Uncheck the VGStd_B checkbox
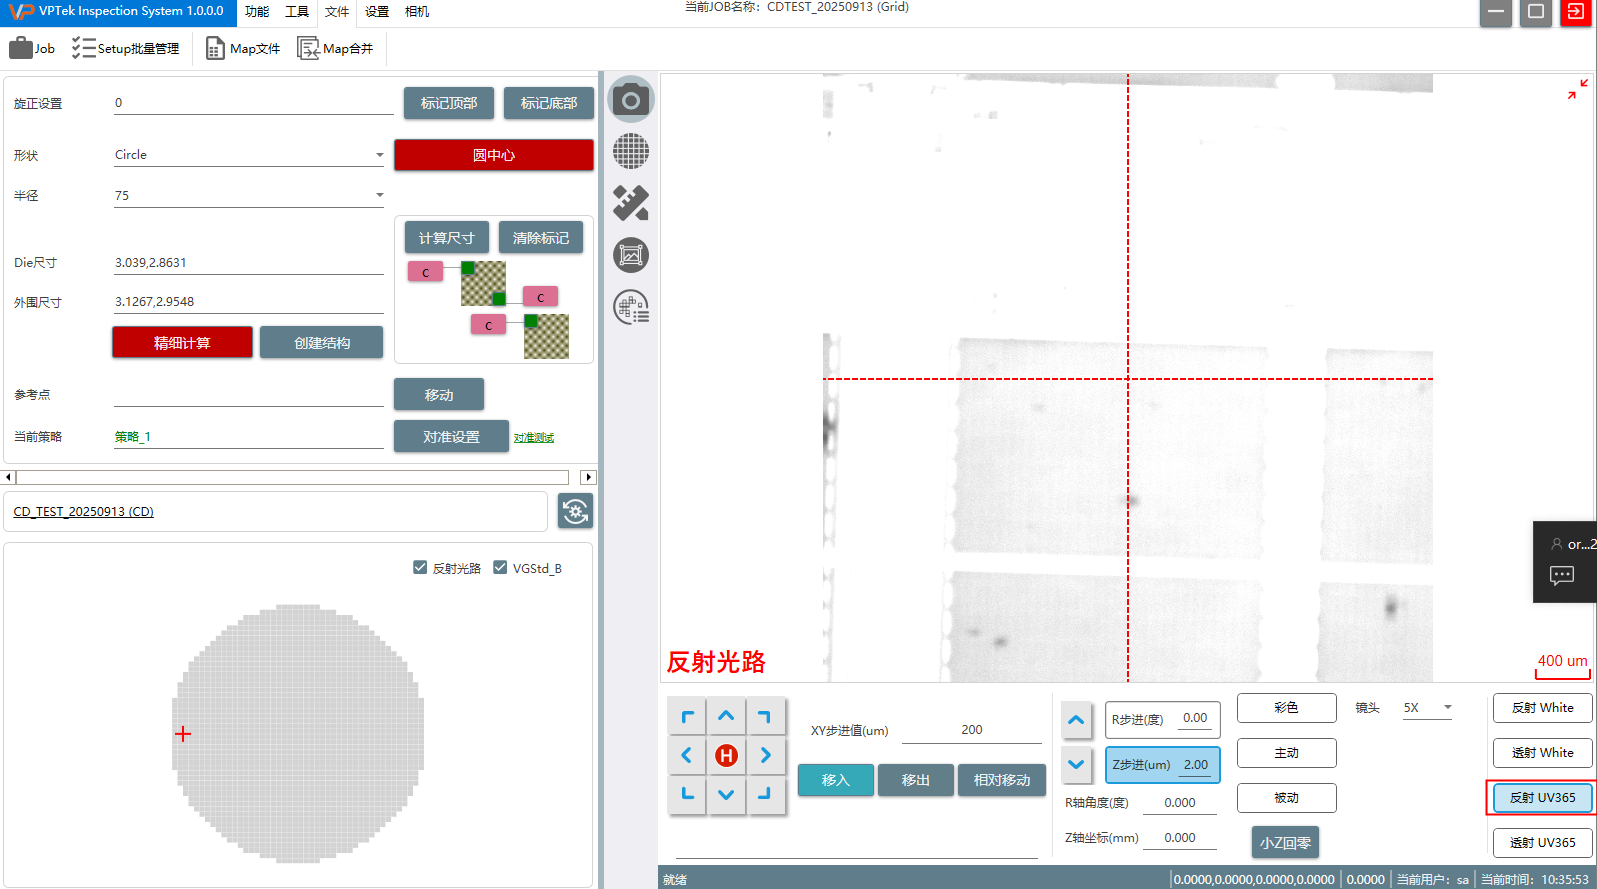Screen dimensions: 1597x889 click(x=500, y=568)
